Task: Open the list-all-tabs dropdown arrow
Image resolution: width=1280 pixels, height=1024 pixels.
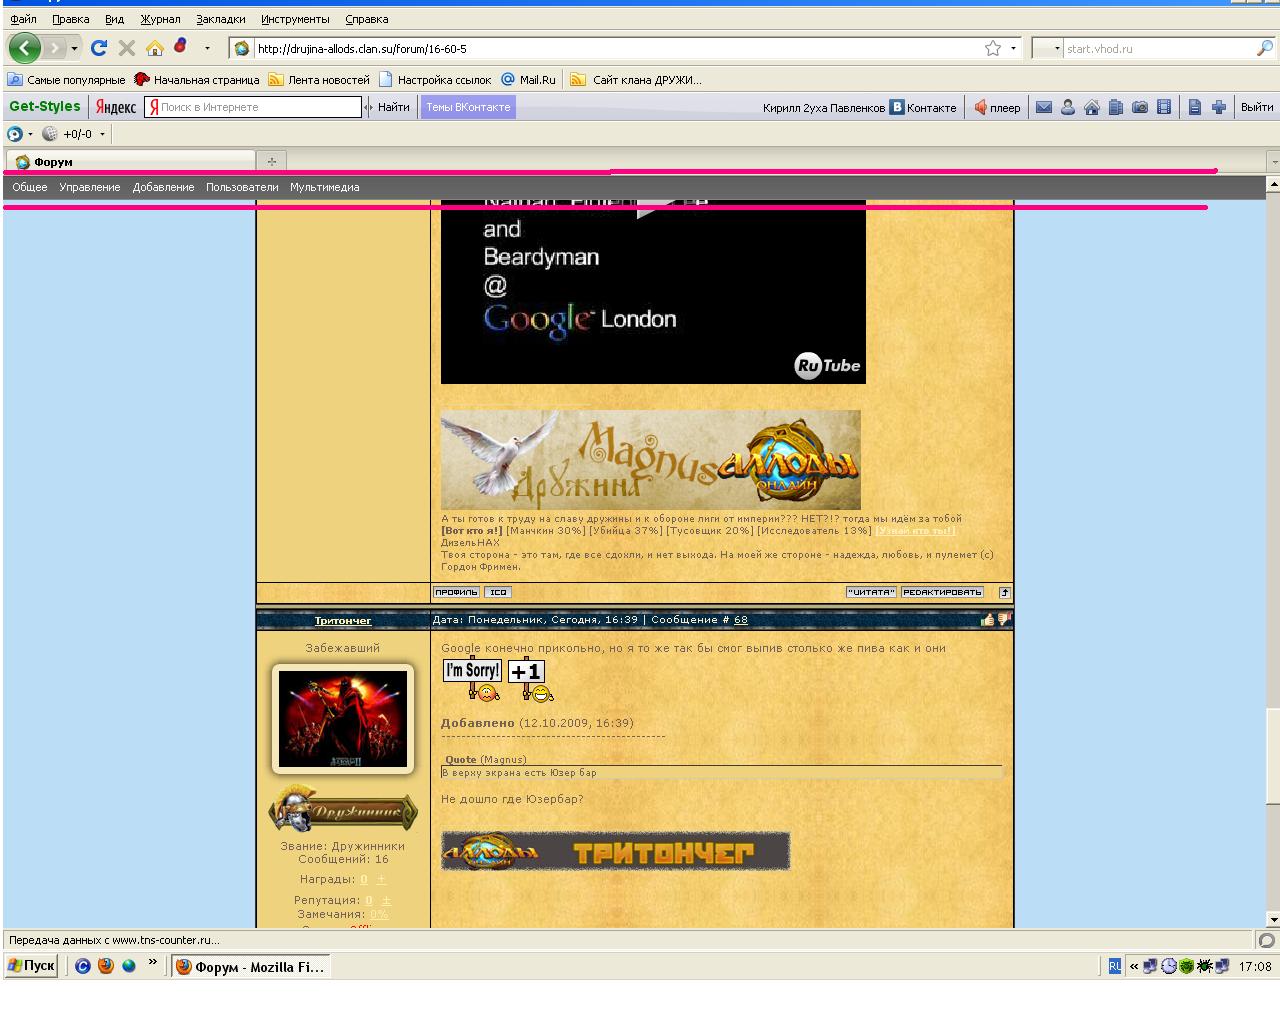Action: point(1273,161)
